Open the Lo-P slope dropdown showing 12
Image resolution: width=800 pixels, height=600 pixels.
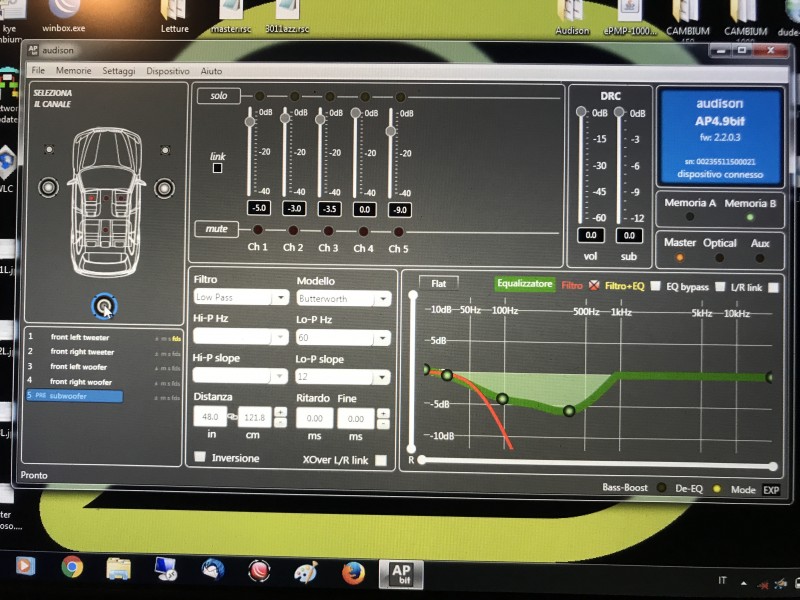click(343, 377)
